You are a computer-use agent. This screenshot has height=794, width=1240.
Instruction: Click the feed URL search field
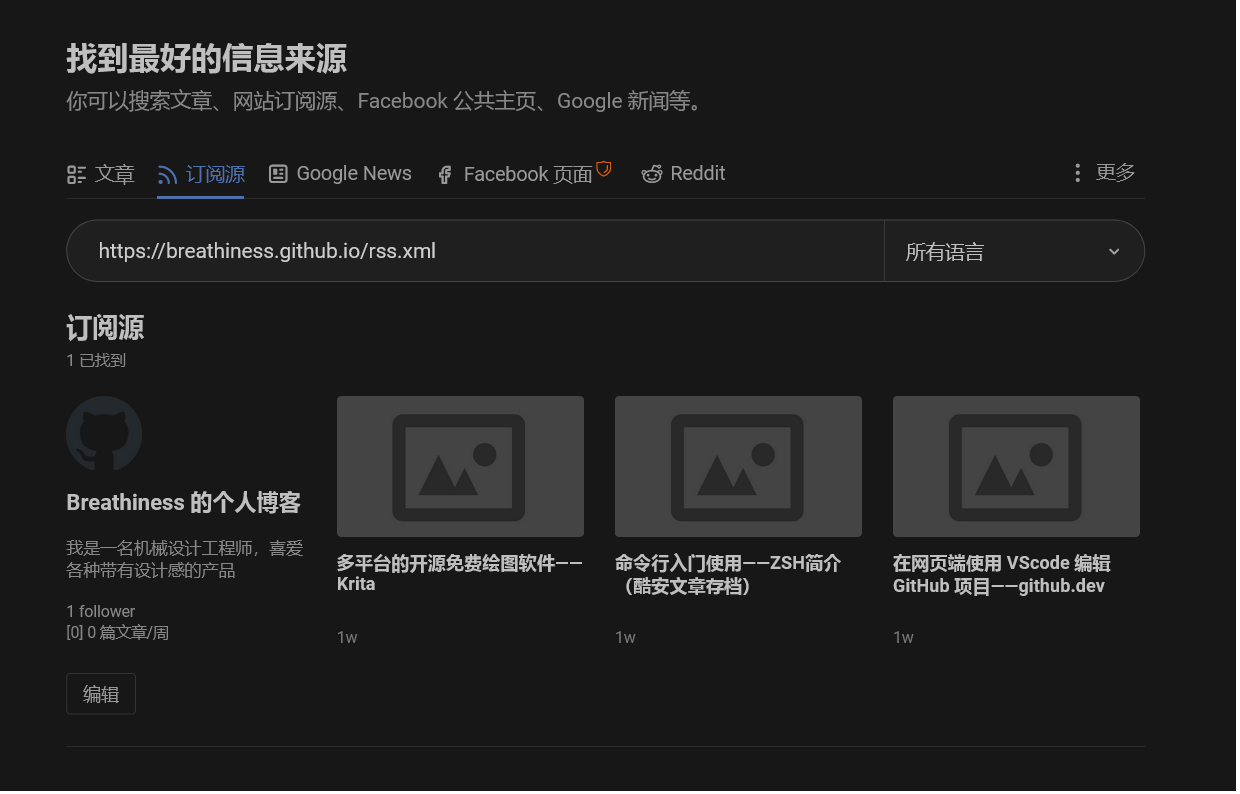475,251
